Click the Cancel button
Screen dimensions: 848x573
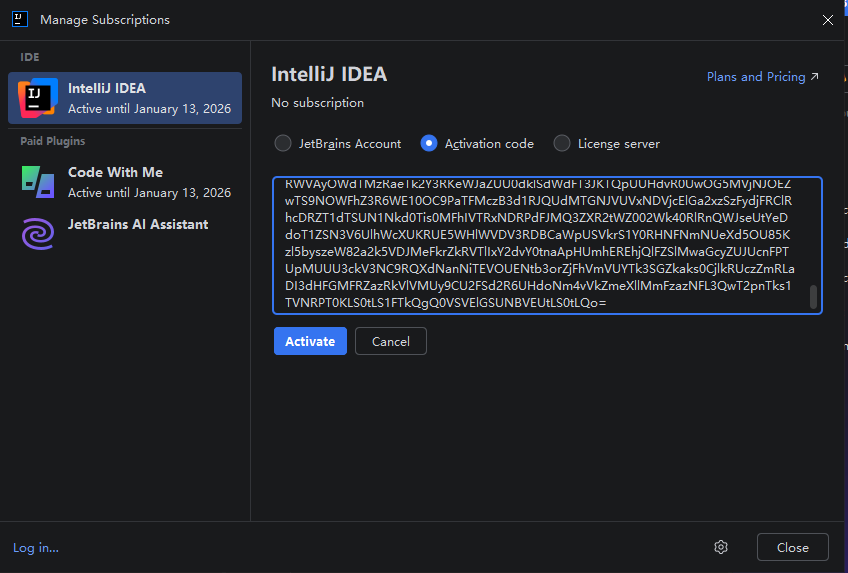pyautogui.click(x=390, y=341)
